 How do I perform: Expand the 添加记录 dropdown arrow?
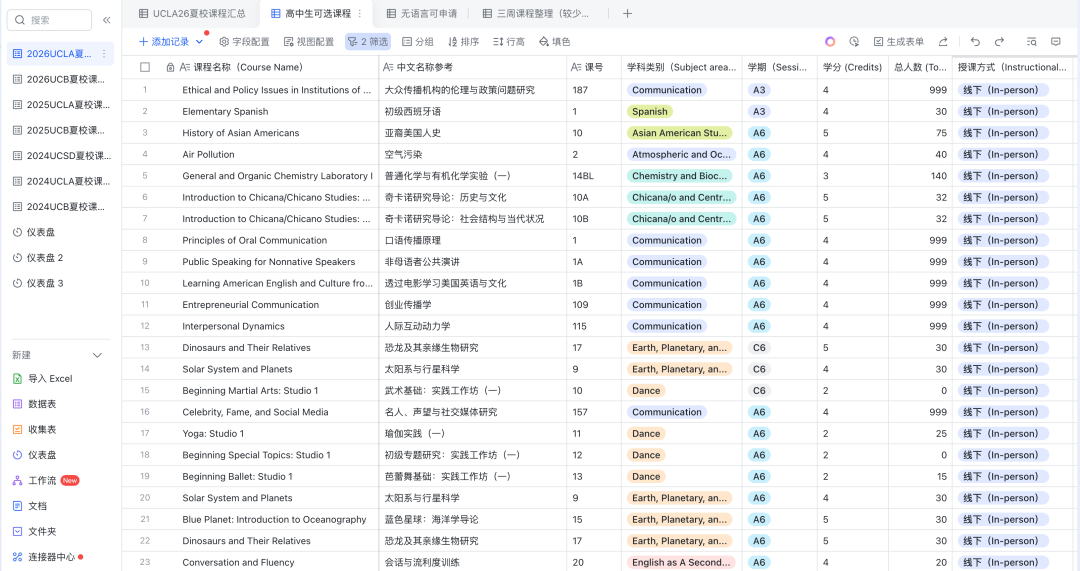pyautogui.click(x=199, y=42)
